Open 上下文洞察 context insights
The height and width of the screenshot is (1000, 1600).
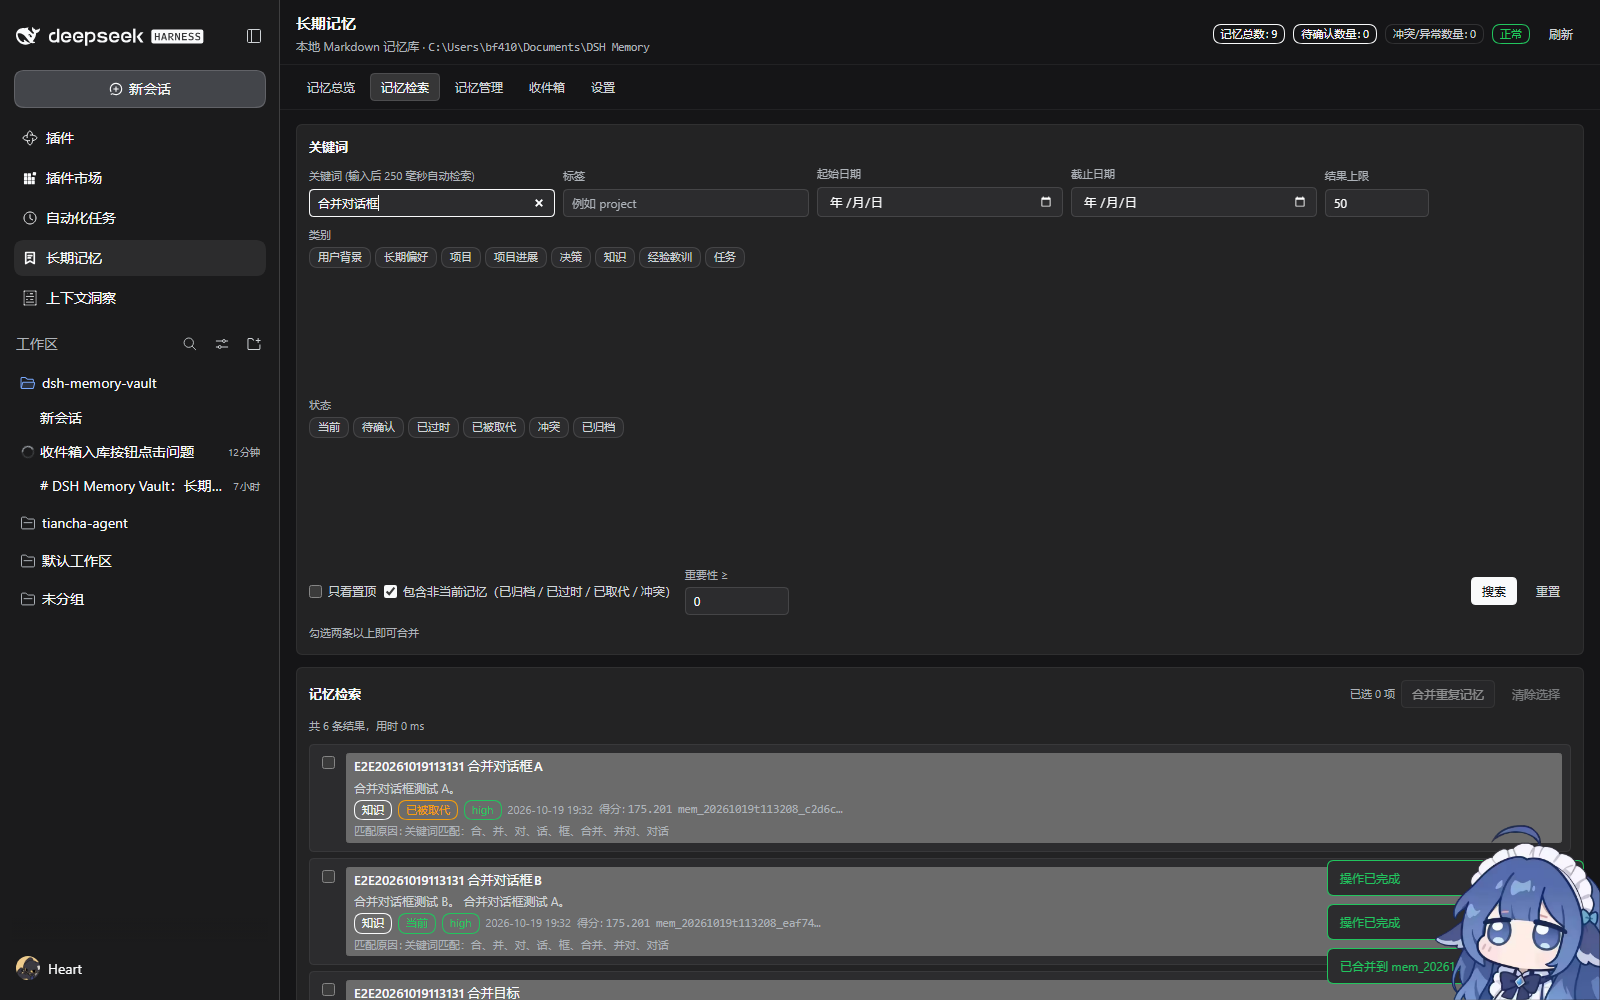point(140,298)
